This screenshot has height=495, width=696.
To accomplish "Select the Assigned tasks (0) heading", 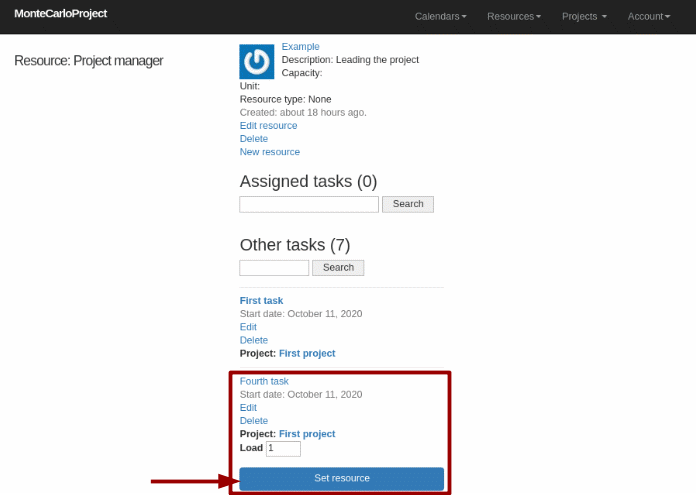I will click(x=308, y=182).
